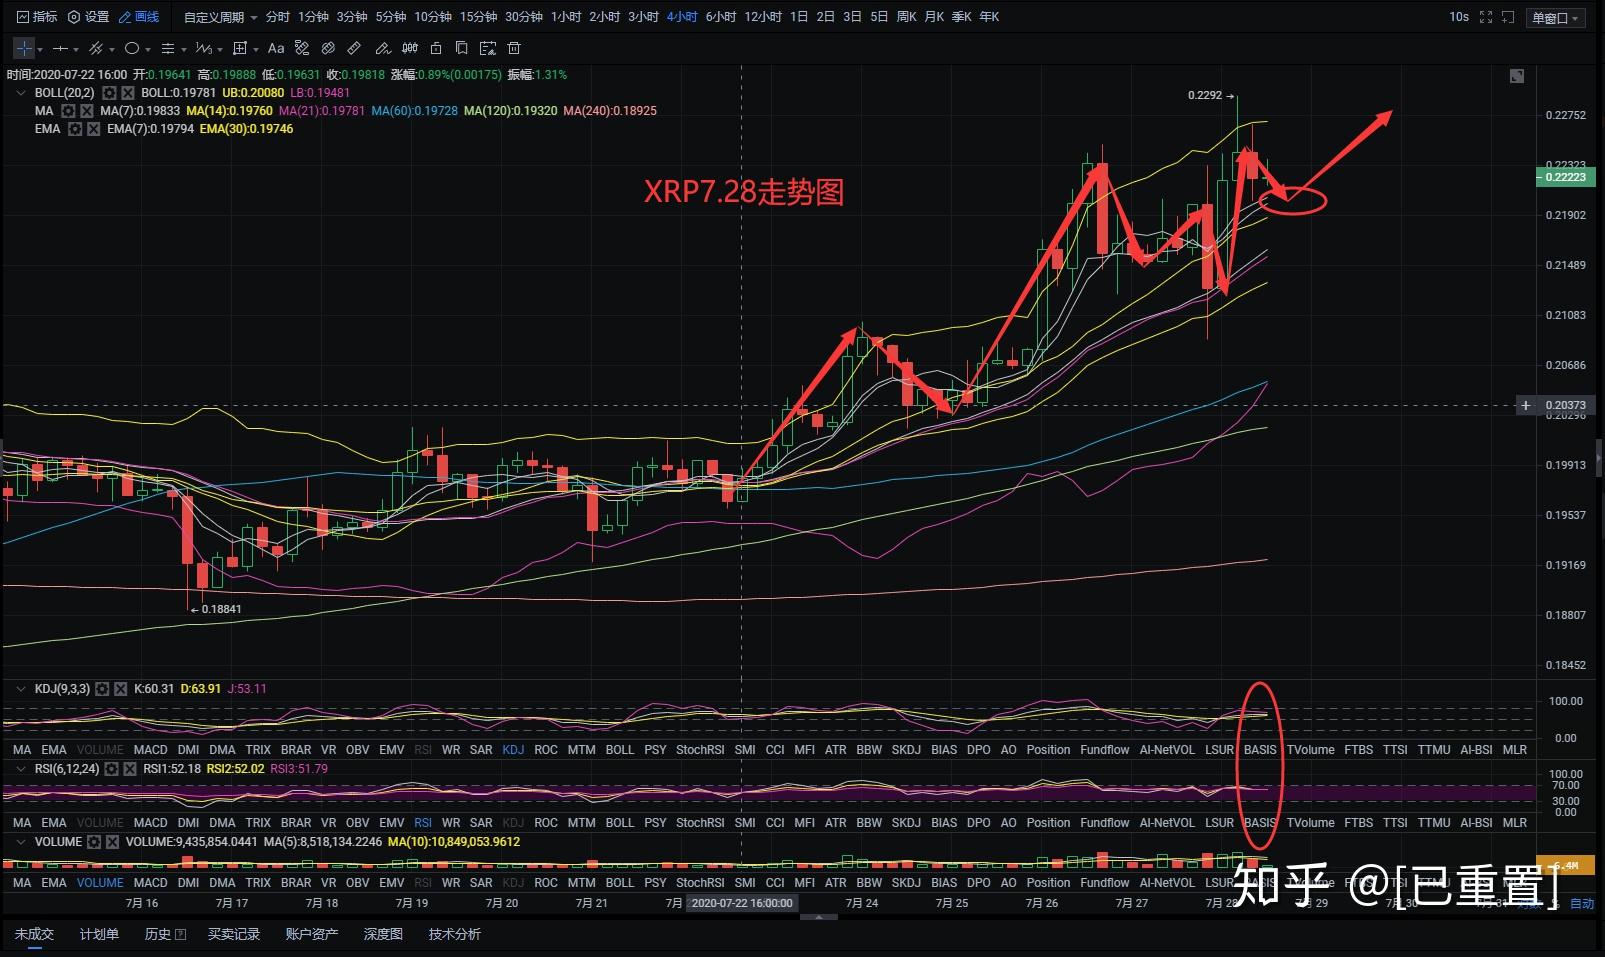This screenshot has width=1605, height=957.
Task: Delete all drawings with the trash icon
Action: pyautogui.click(x=514, y=48)
